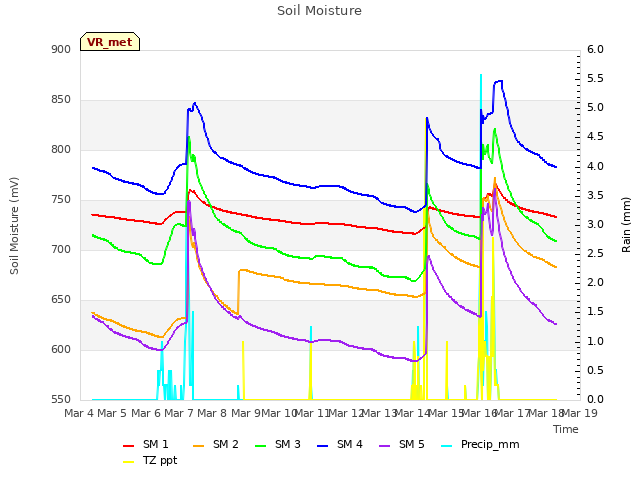
Task: Click the 850 left axis tick label
Action: pos(61,100)
